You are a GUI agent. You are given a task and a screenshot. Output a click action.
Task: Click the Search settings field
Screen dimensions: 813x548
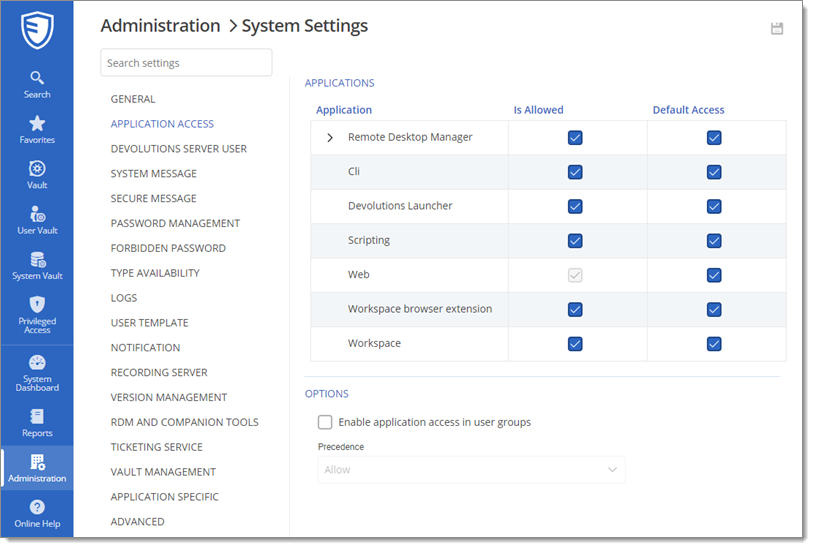pyautogui.click(x=186, y=63)
